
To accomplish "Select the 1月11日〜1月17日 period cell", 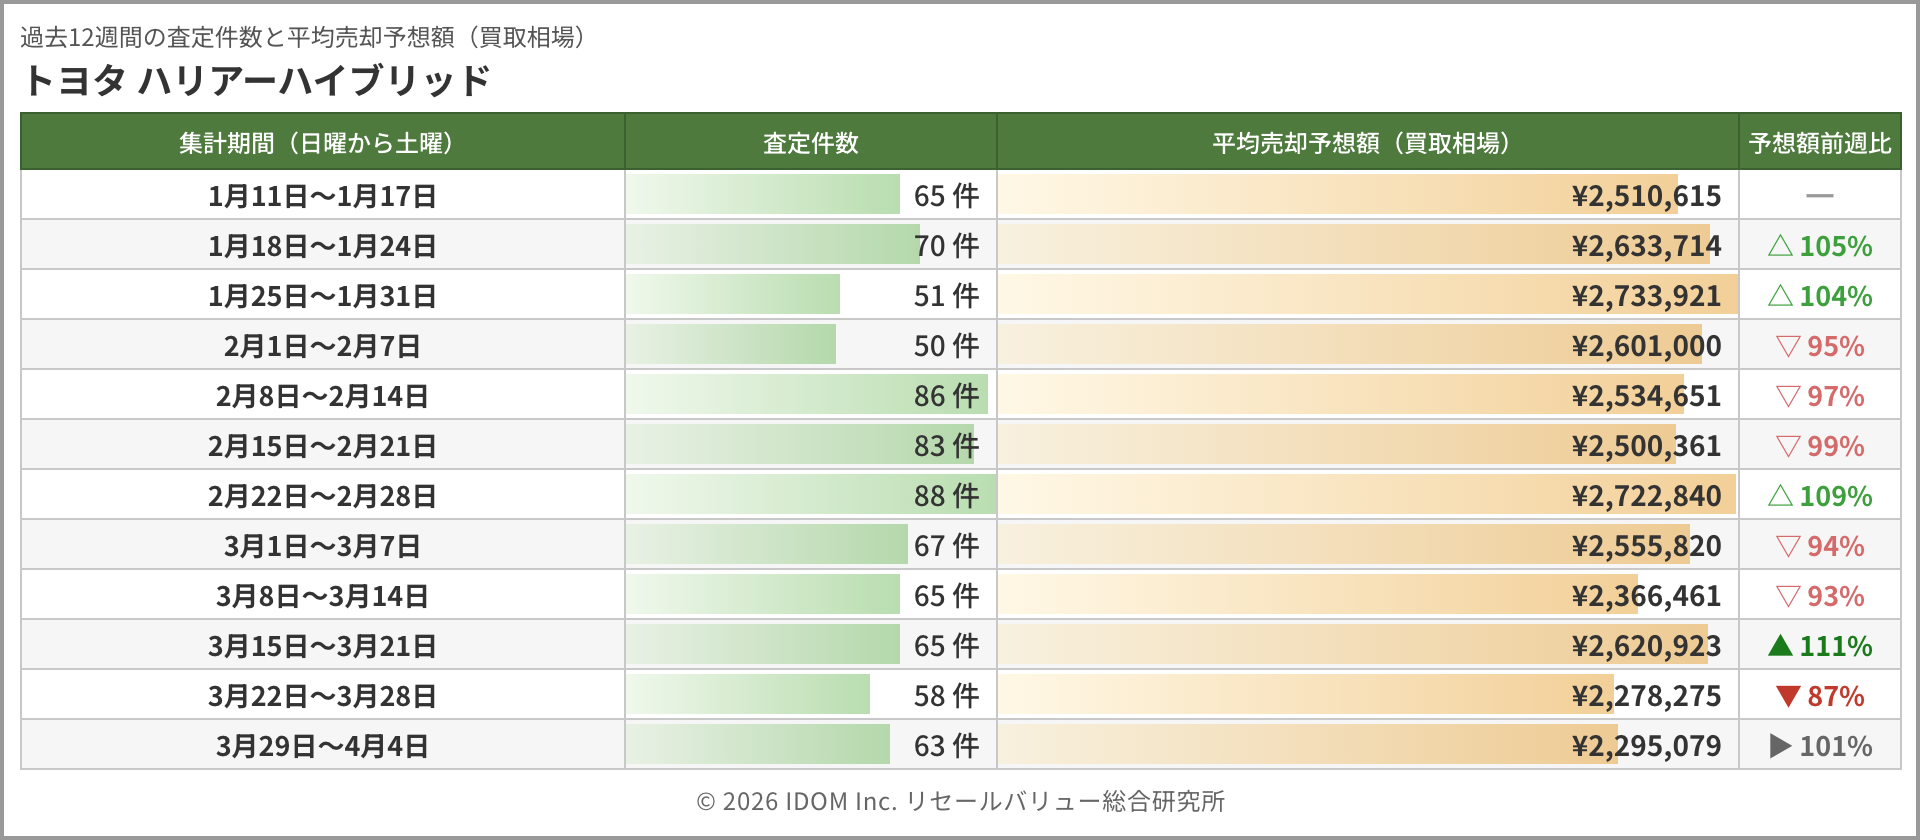I will coord(322,196).
